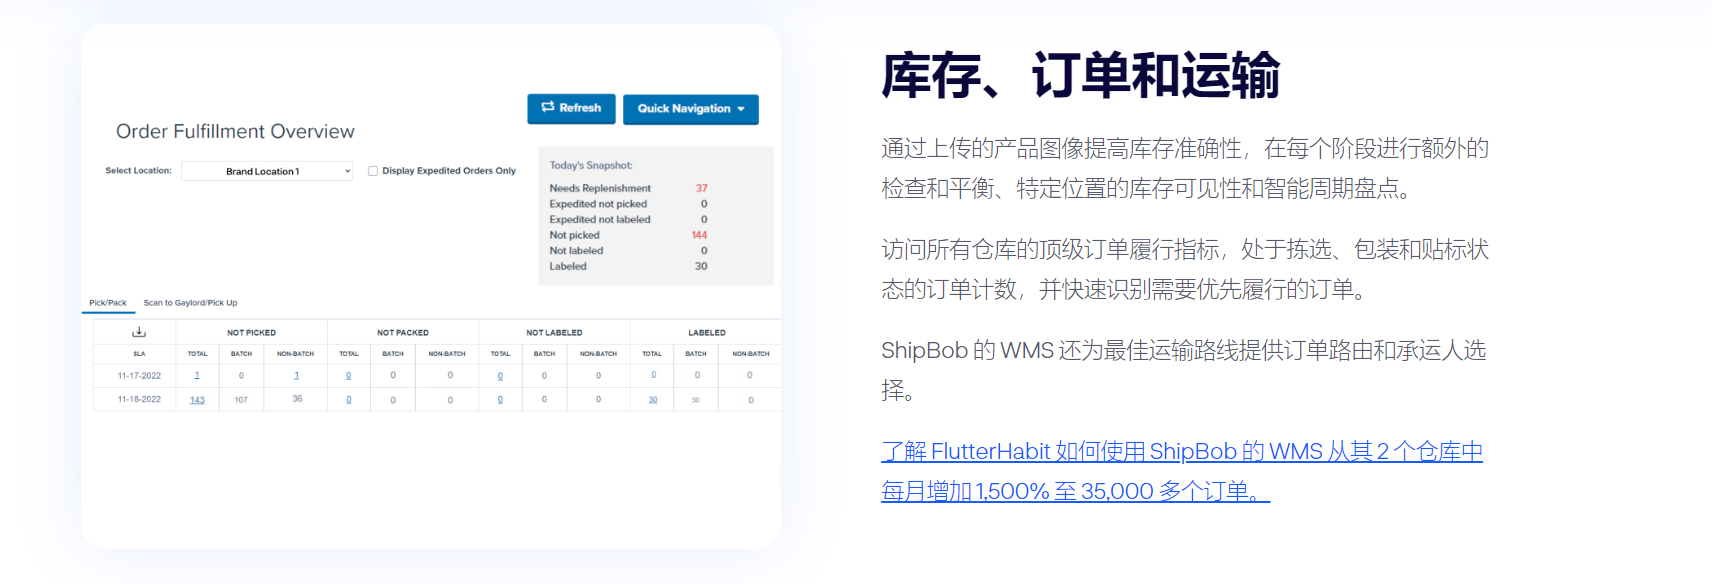Click the 107 batch count cell
This screenshot has height=584, width=1712.
tap(241, 400)
